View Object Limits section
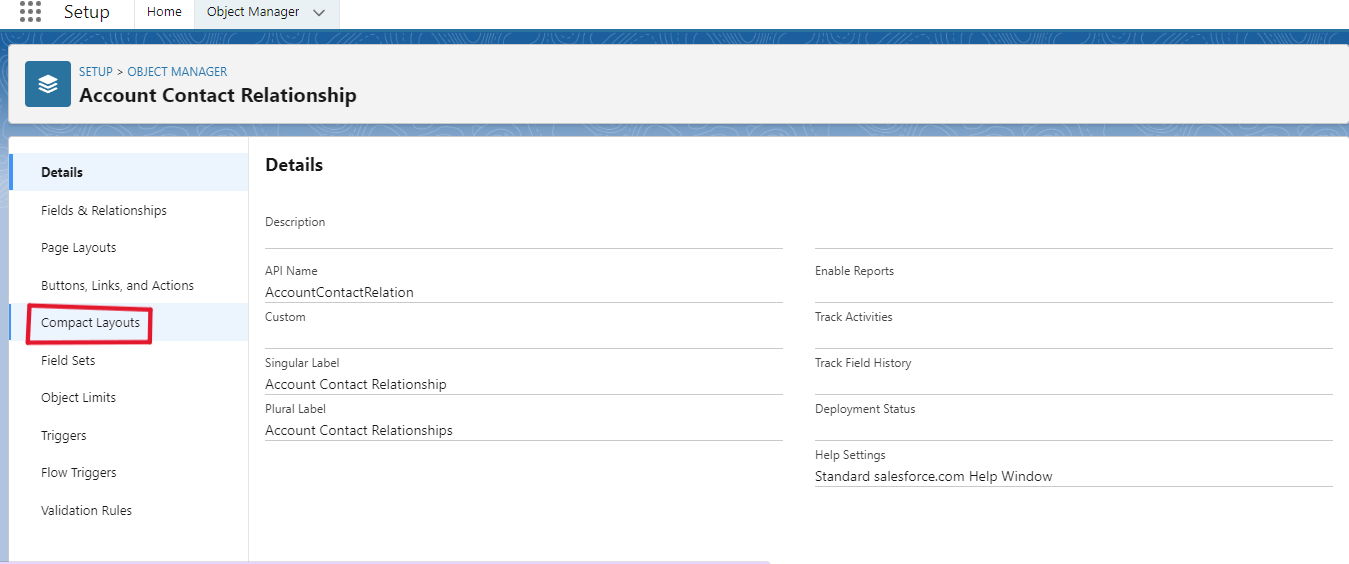Image resolution: width=1349 pixels, height=564 pixels. [78, 397]
